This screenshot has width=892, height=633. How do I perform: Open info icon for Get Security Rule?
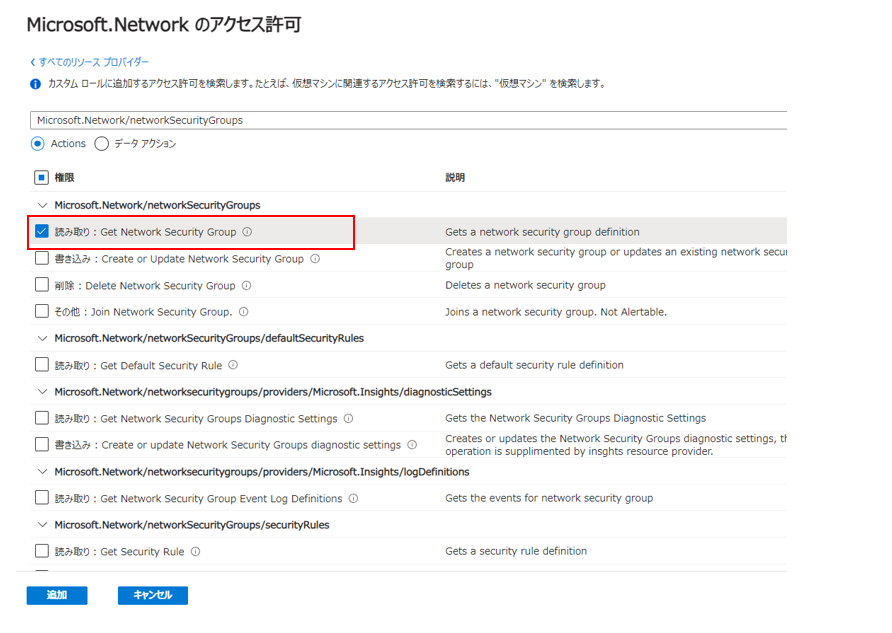(x=195, y=551)
